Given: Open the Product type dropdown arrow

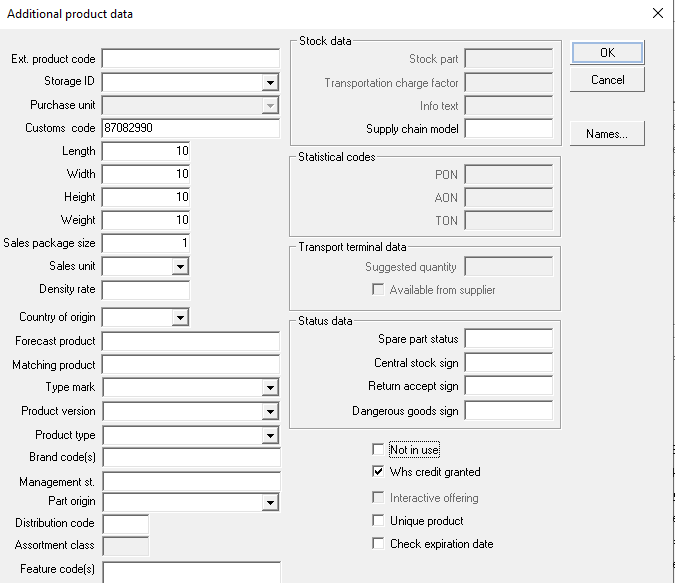Looking at the screenshot, I should coord(270,435).
